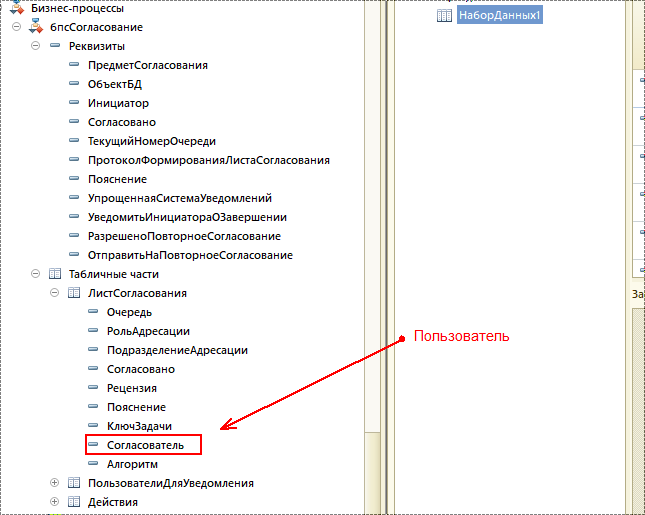Click the attribute icon beside РольАдресации

(x=93, y=330)
